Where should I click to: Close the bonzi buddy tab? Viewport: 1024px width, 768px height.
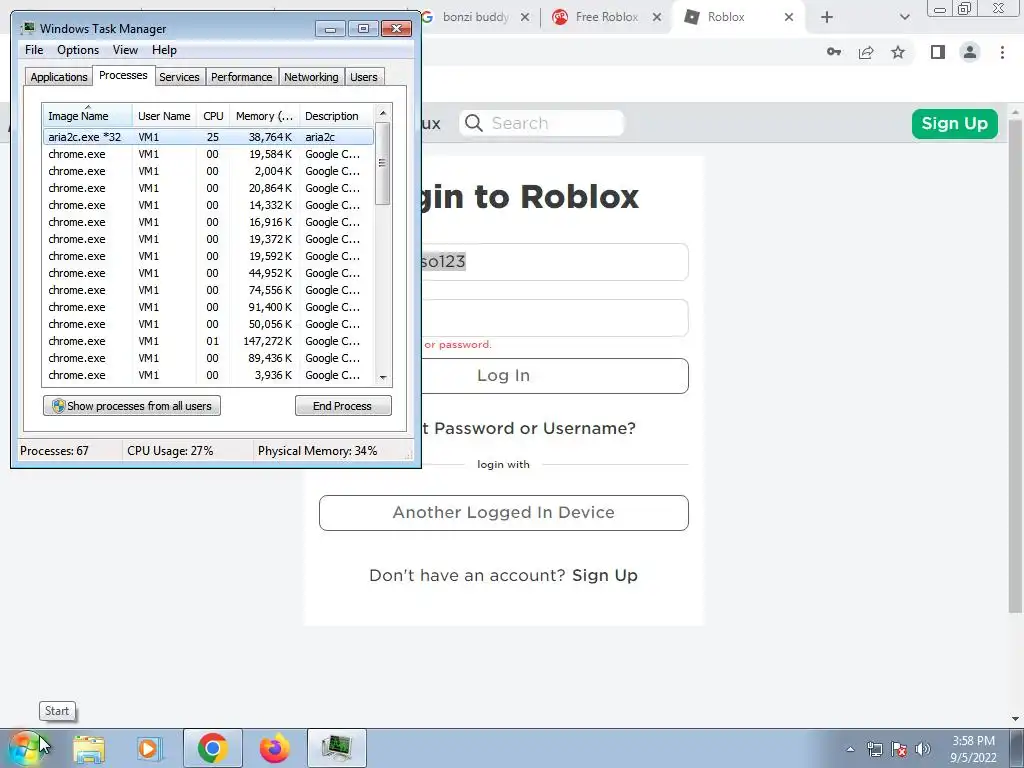pyautogui.click(x=524, y=18)
